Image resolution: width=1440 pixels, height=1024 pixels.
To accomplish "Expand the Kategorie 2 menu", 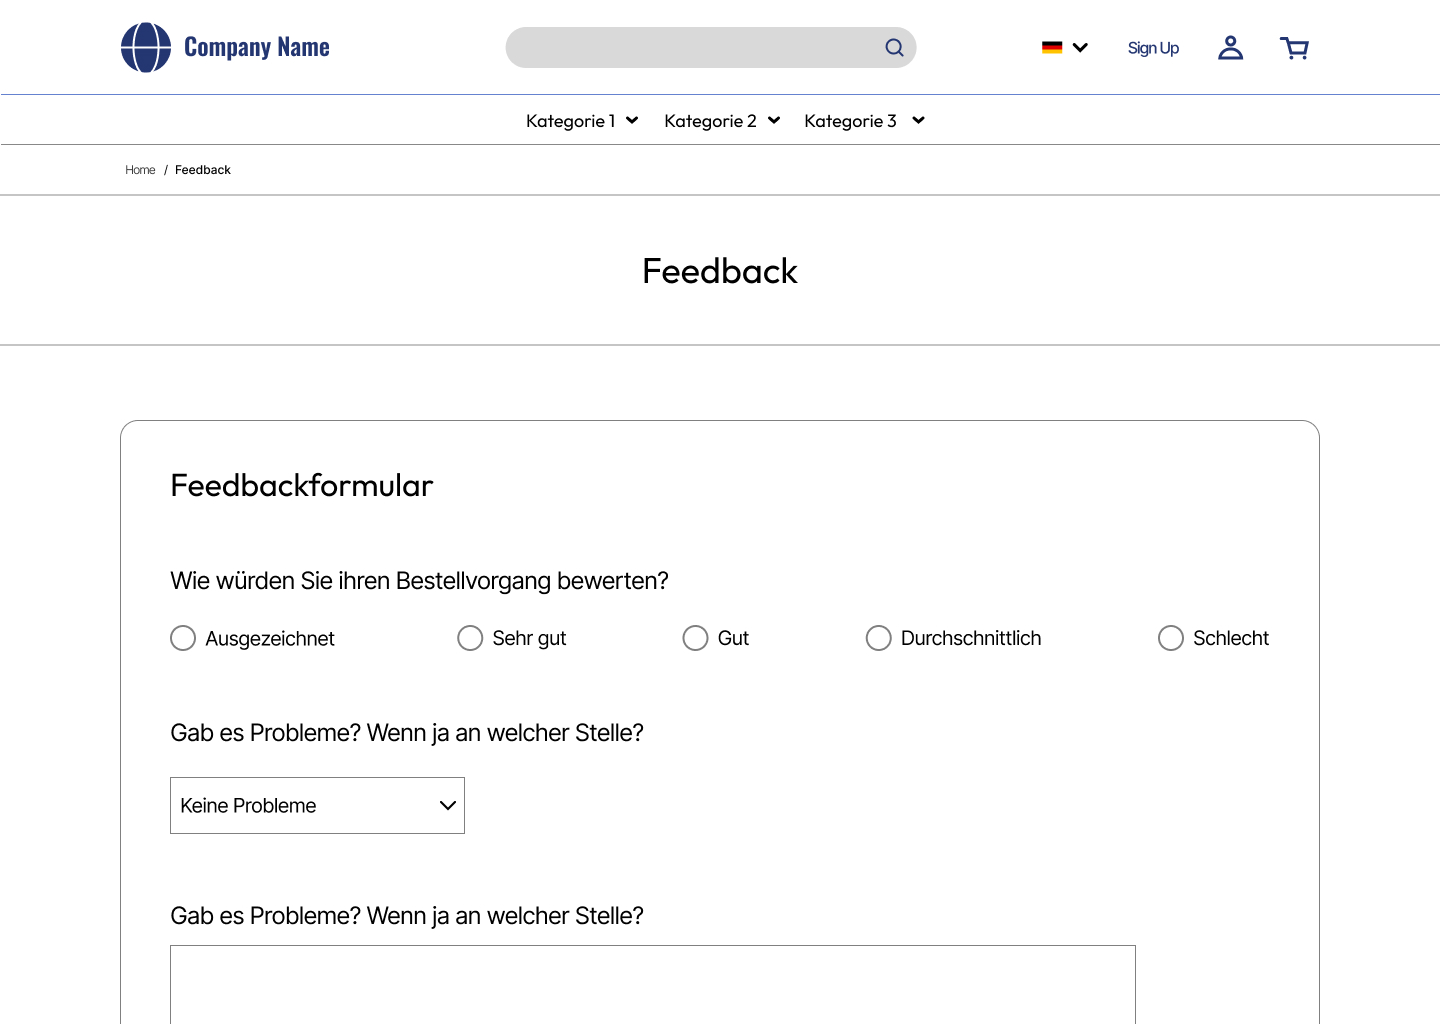I will (721, 121).
